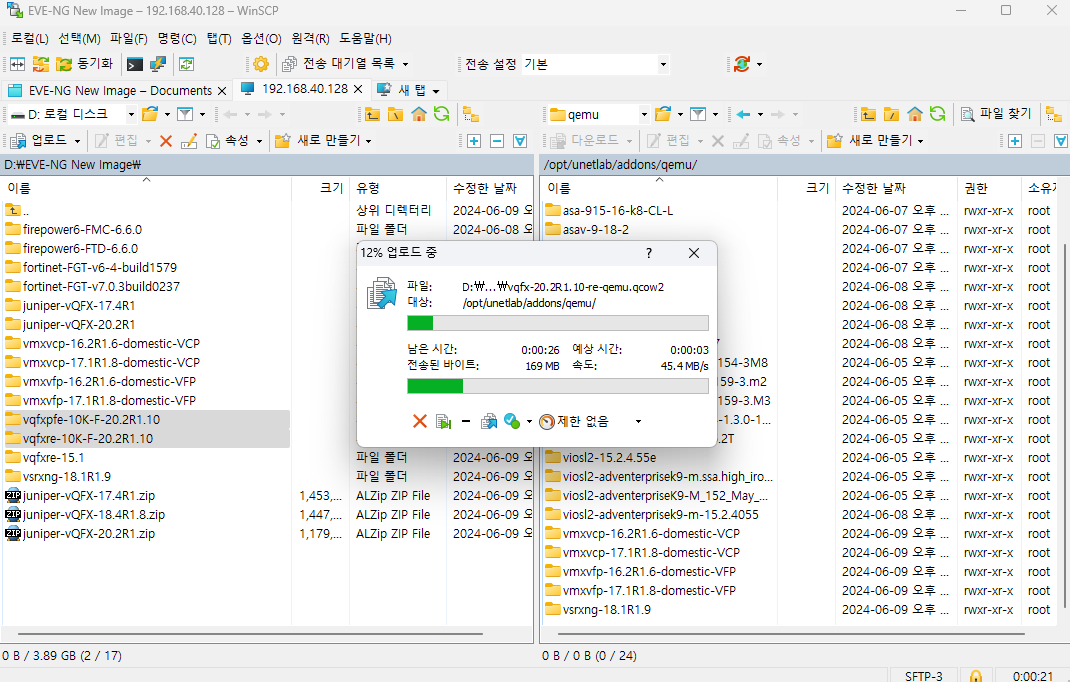
Task: Open the 명령(C) menu
Action: (x=177, y=39)
